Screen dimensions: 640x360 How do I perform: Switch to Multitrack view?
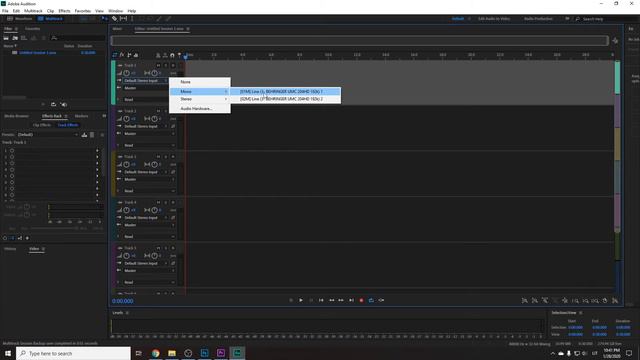pos(51,19)
